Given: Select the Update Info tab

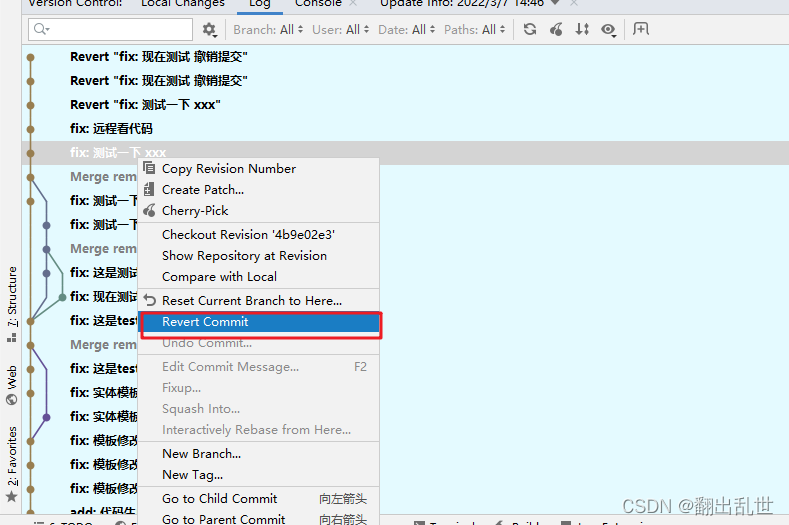Looking at the screenshot, I should [462, 4].
